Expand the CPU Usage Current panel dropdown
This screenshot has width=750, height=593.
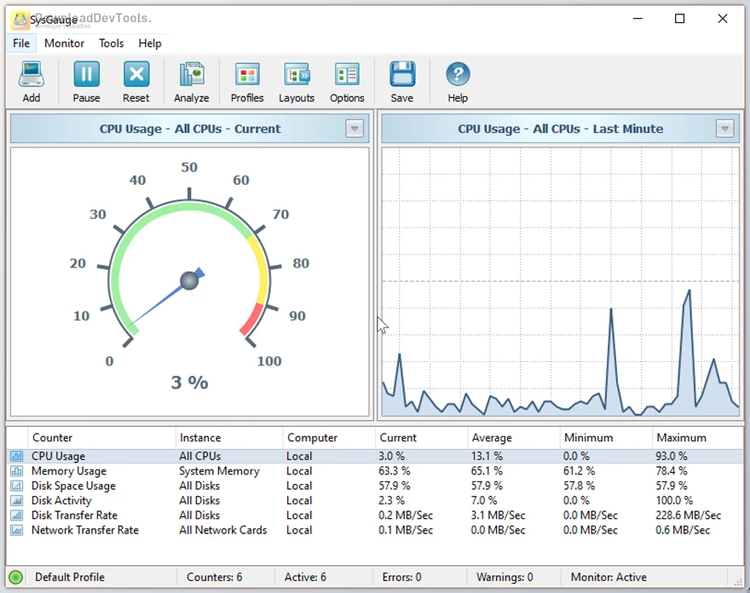(354, 129)
